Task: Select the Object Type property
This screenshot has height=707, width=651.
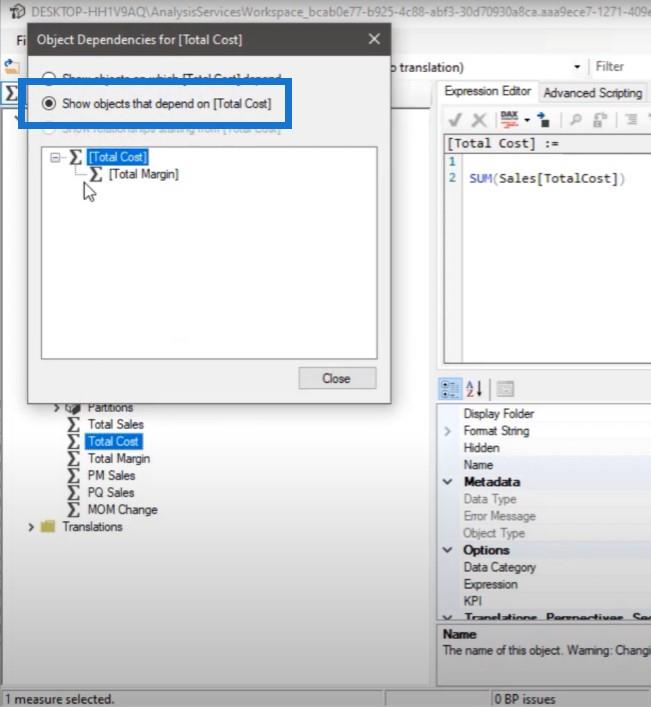Action: click(x=494, y=533)
